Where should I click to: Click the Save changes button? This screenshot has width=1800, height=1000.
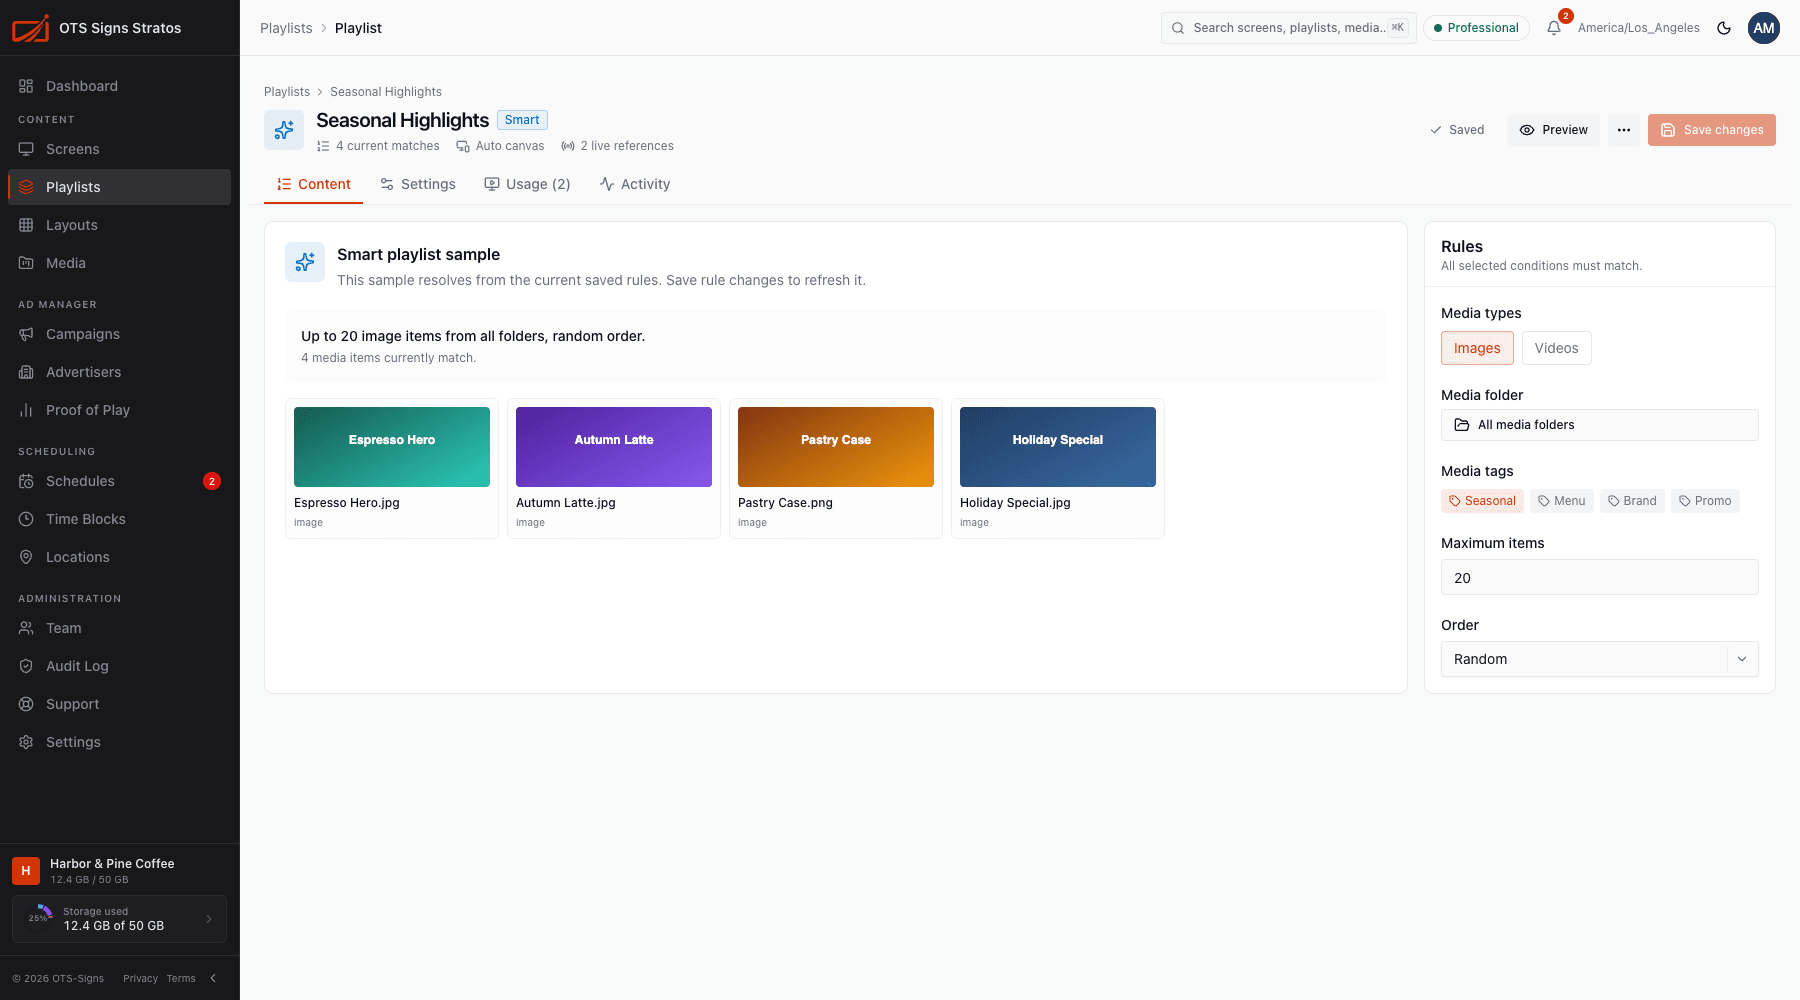click(x=1712, y=130)
